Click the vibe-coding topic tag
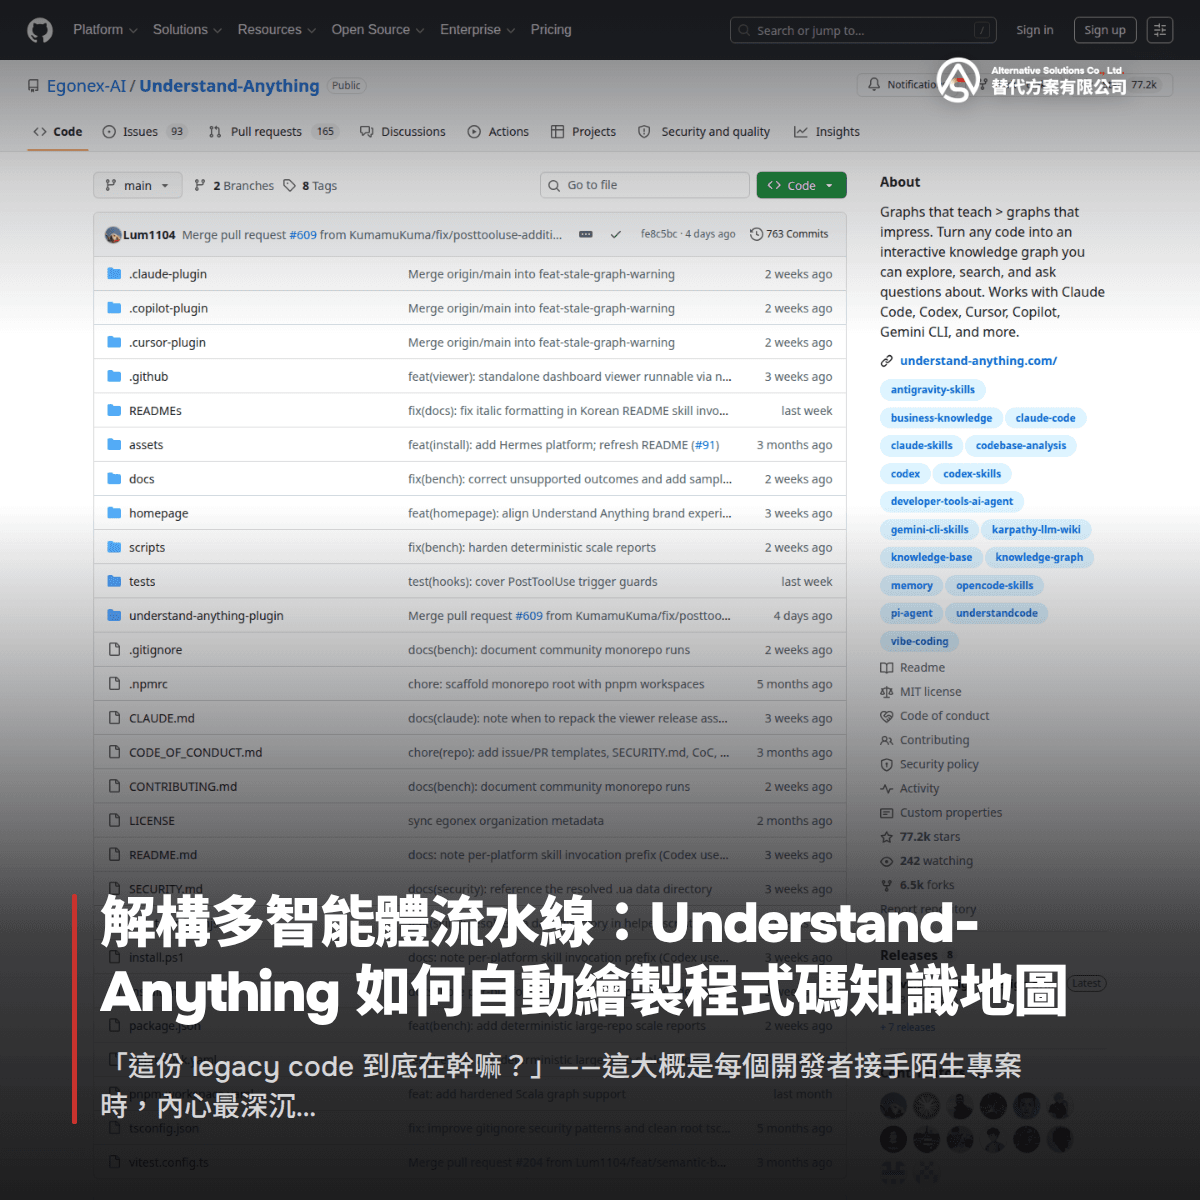Viewport: 1200px width, 1200px height. tap(919, 642)
